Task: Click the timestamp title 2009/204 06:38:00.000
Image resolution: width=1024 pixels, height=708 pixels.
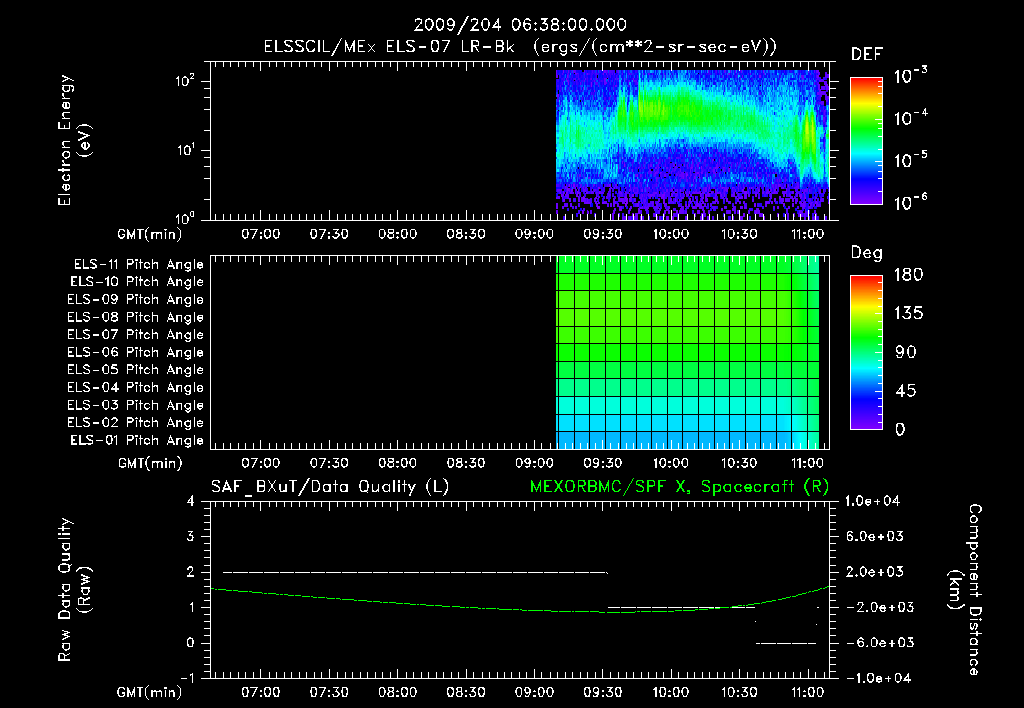Action: pyautogui.click(x=520, y=25)
